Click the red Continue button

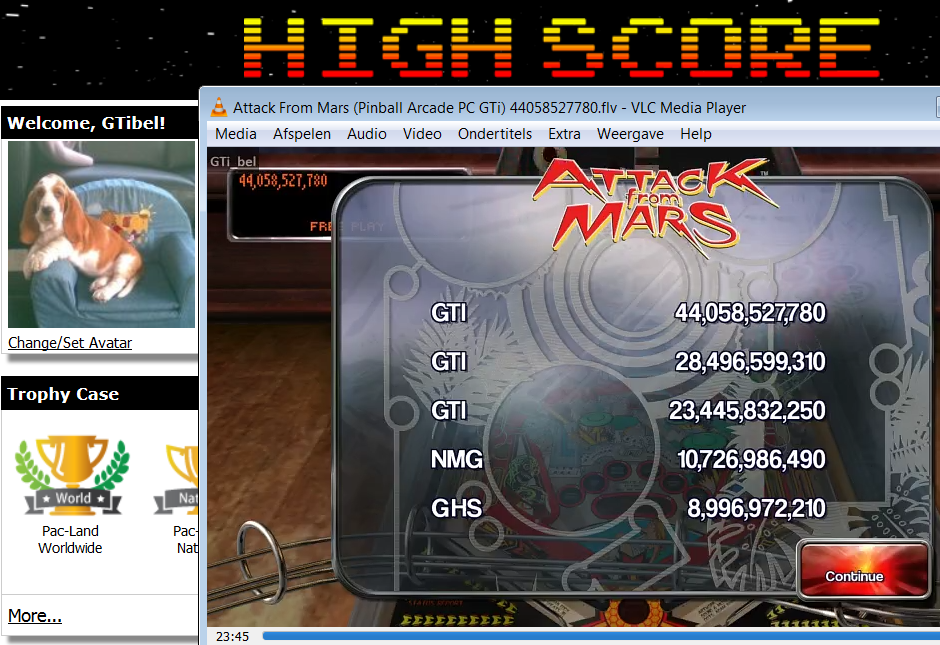click(862, 570)
